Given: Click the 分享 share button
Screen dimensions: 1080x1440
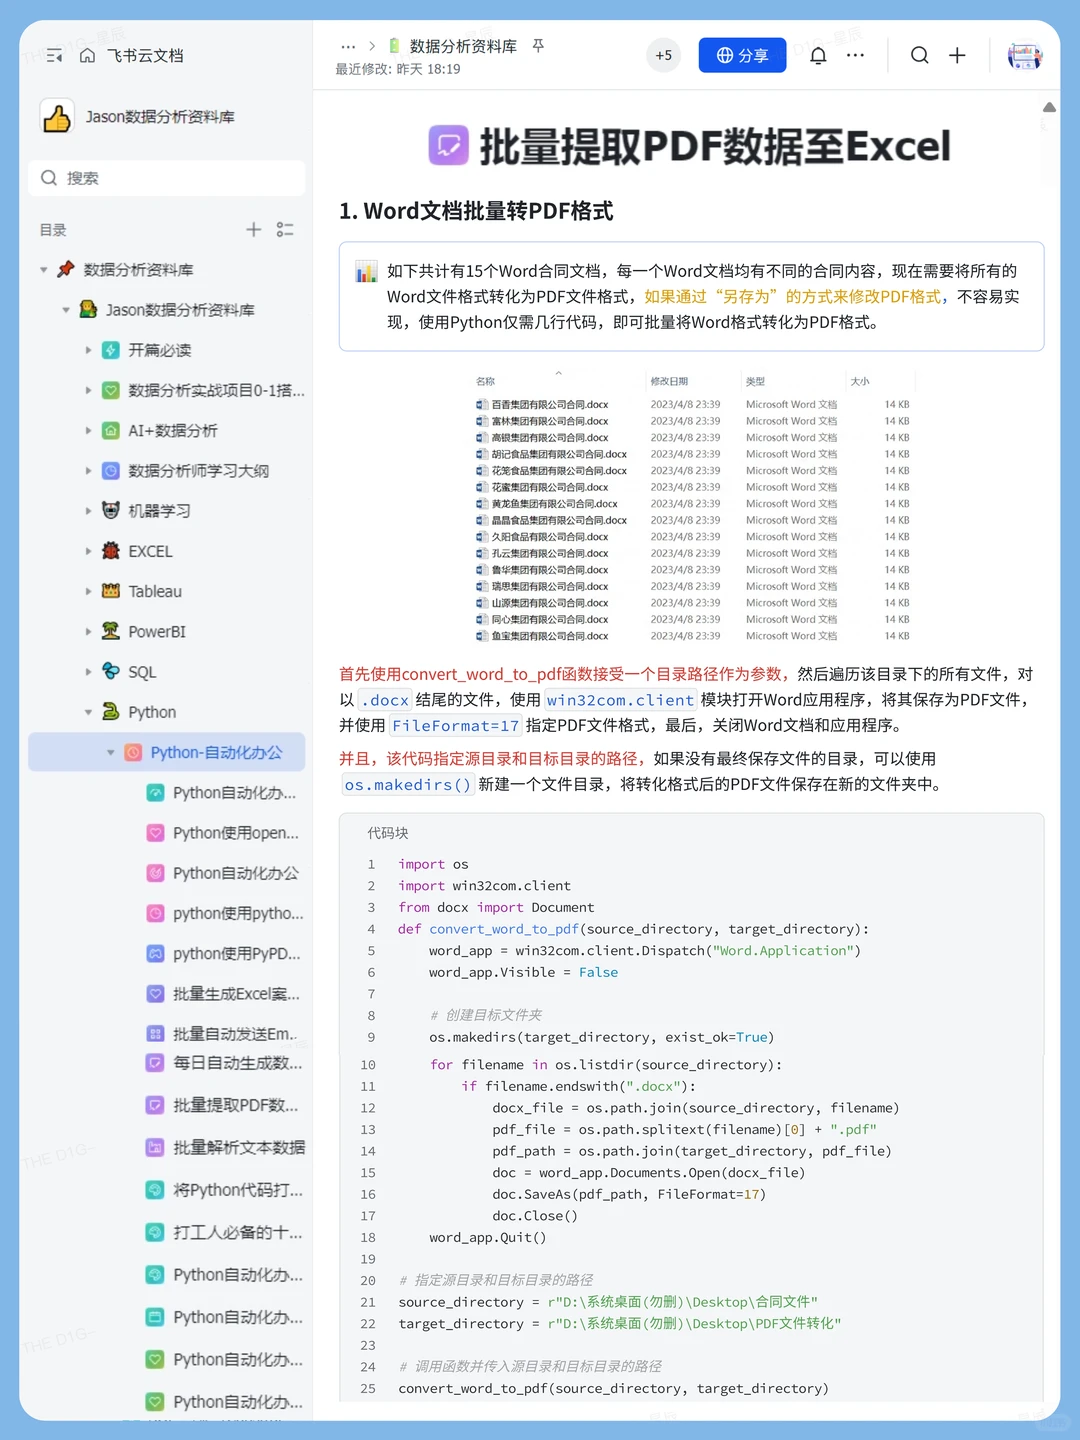Looking at the screenshot, I should click(x=742, y=55).
